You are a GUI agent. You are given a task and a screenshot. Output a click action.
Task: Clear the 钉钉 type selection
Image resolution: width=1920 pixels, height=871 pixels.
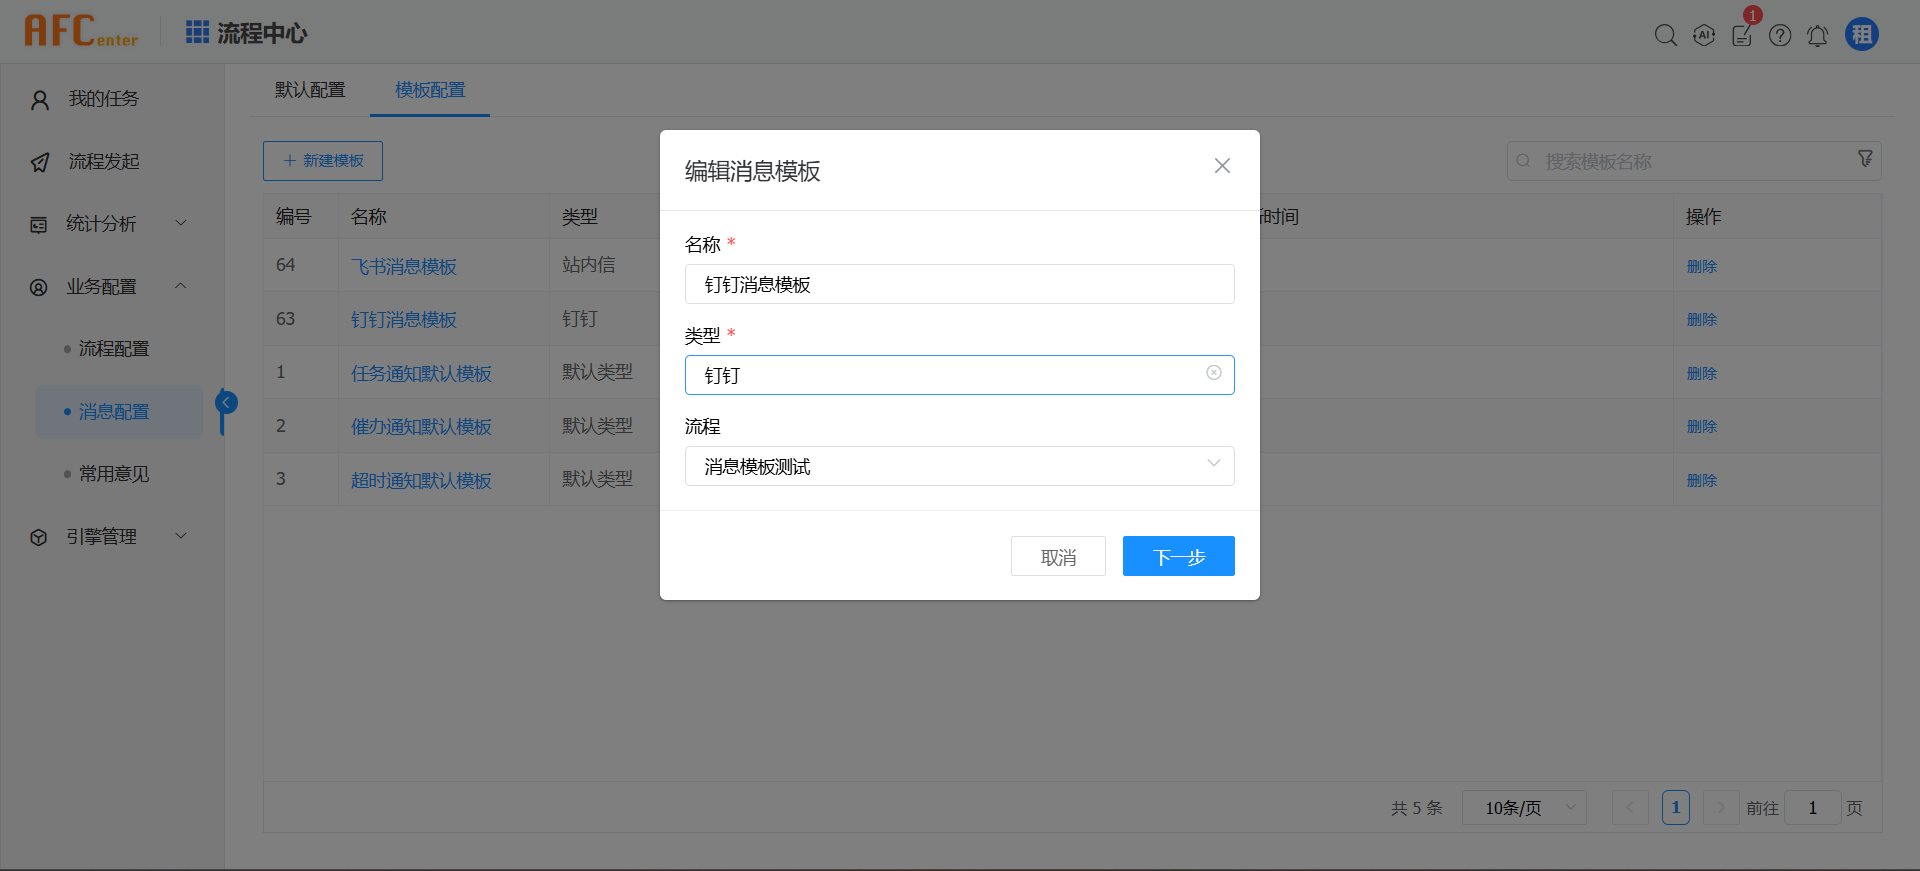[x=1214, y=373]
